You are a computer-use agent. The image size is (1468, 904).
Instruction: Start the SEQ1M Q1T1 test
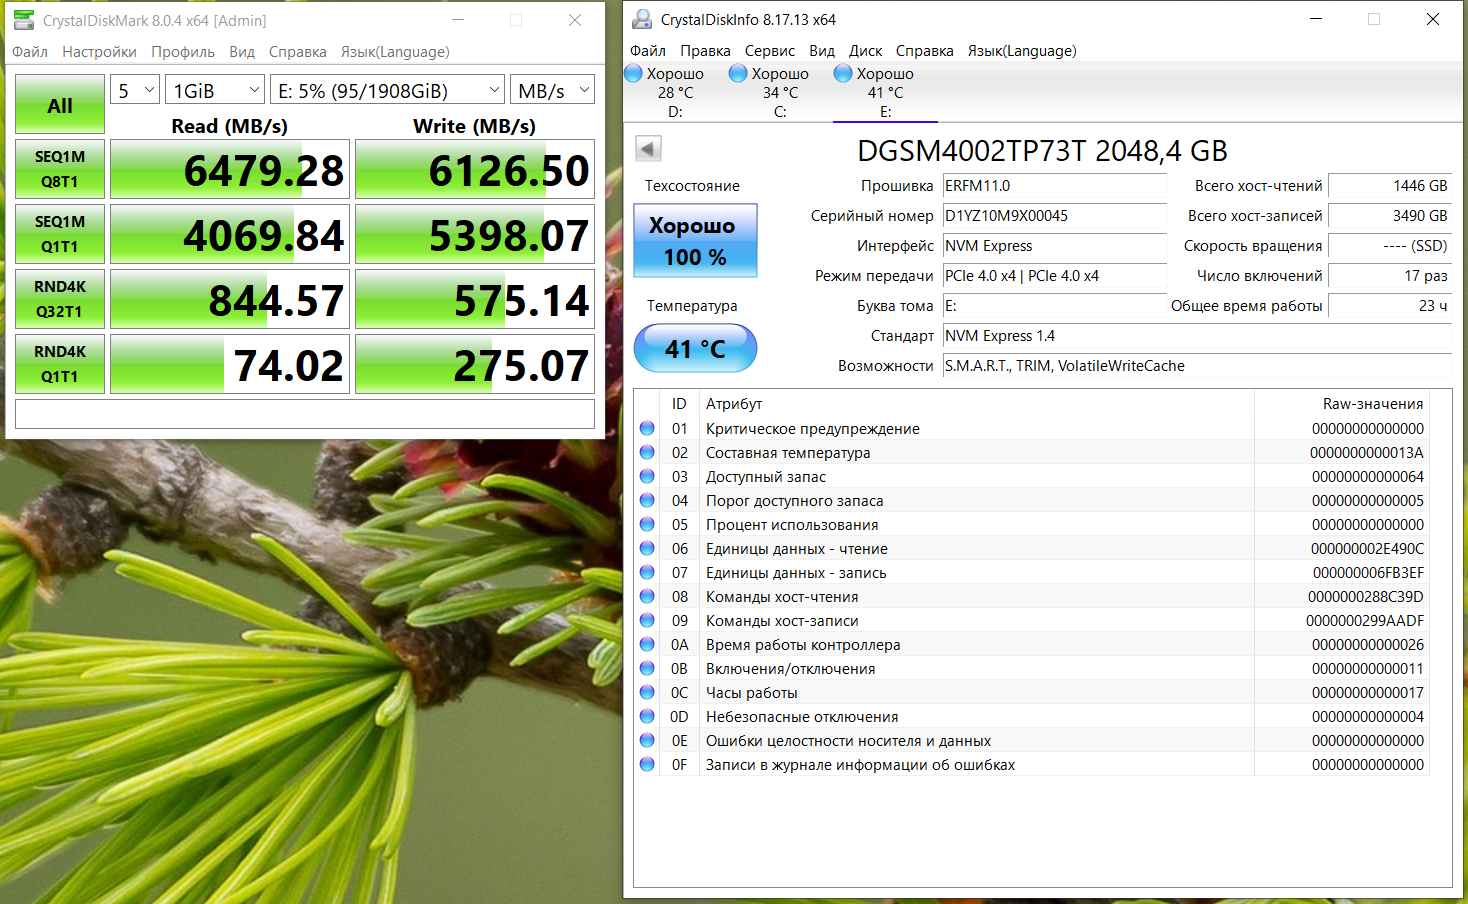pos(60,234)
